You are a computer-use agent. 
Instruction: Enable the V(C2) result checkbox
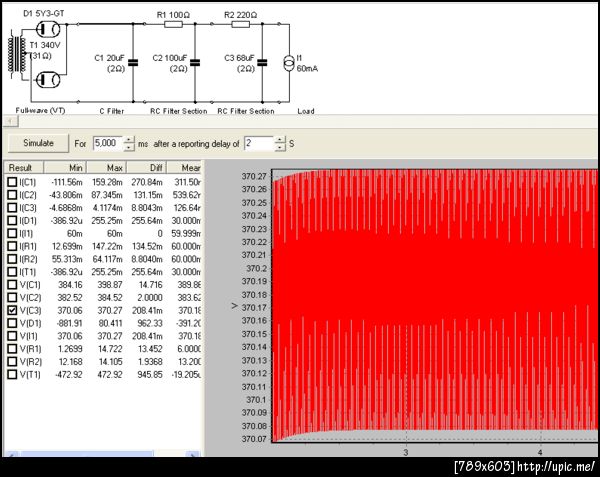coord(12,297)
